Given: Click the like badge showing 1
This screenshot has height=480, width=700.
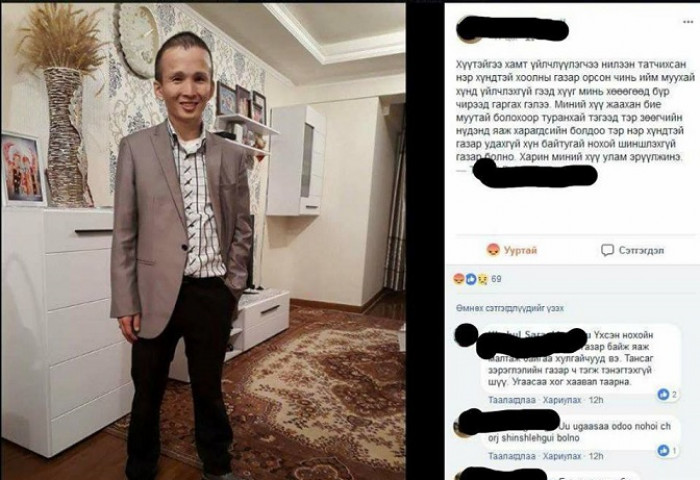Looking at the screenshot, I should 667,451.
